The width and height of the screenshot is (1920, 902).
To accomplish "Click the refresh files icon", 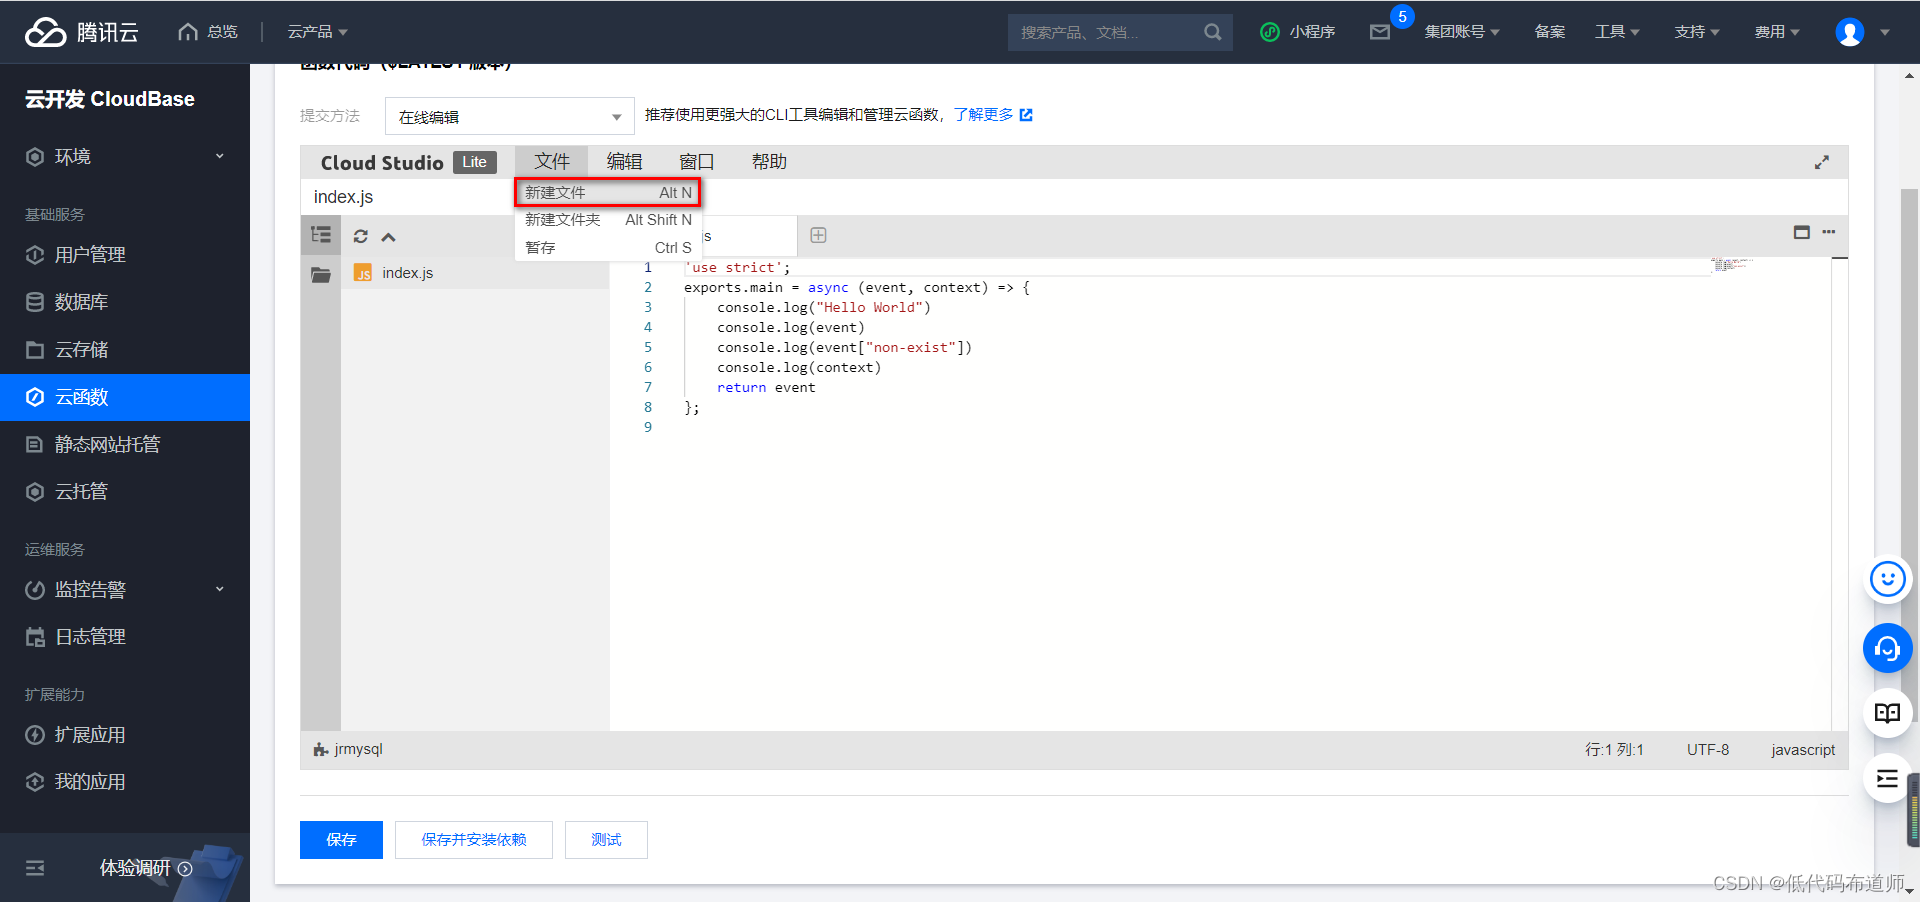I will click(360, 236).
